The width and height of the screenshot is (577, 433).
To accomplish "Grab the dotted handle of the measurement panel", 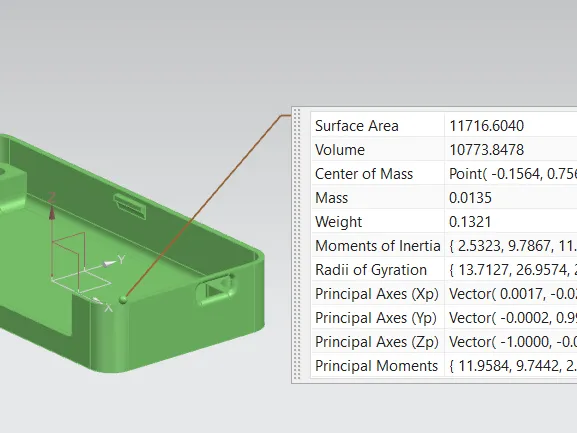I will pos(297,245).
